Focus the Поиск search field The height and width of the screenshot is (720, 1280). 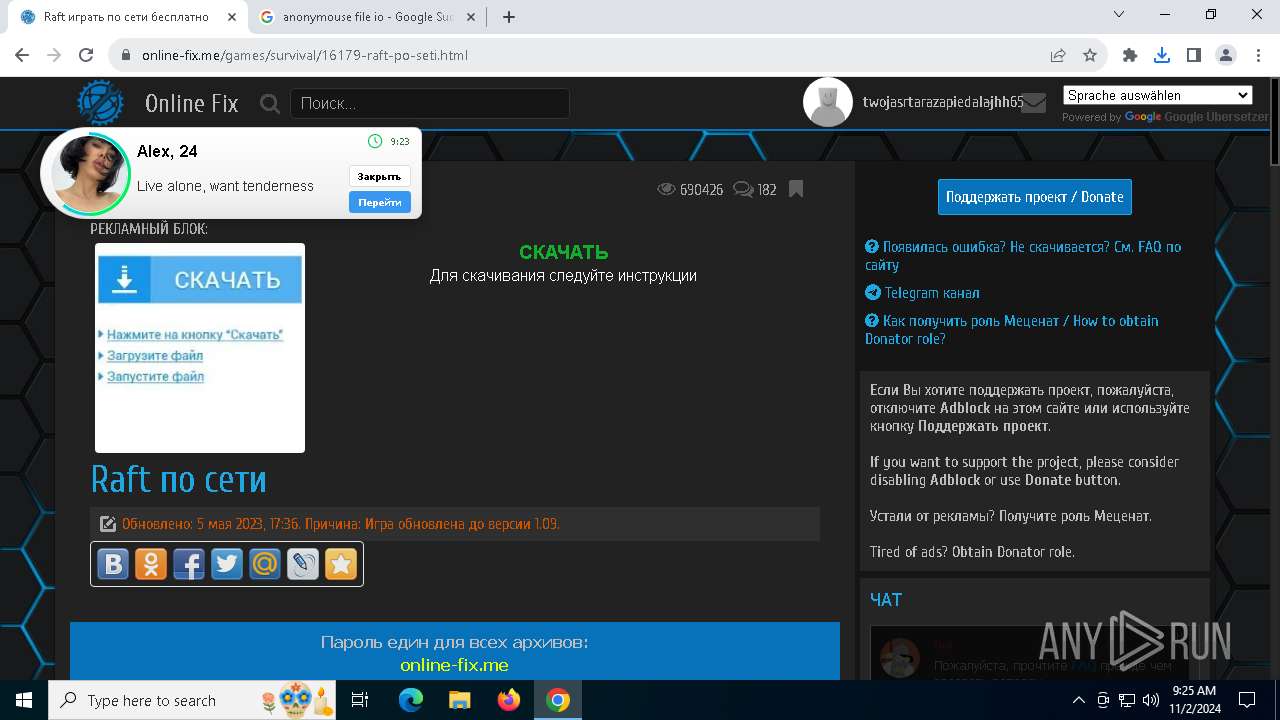[430, 103]
